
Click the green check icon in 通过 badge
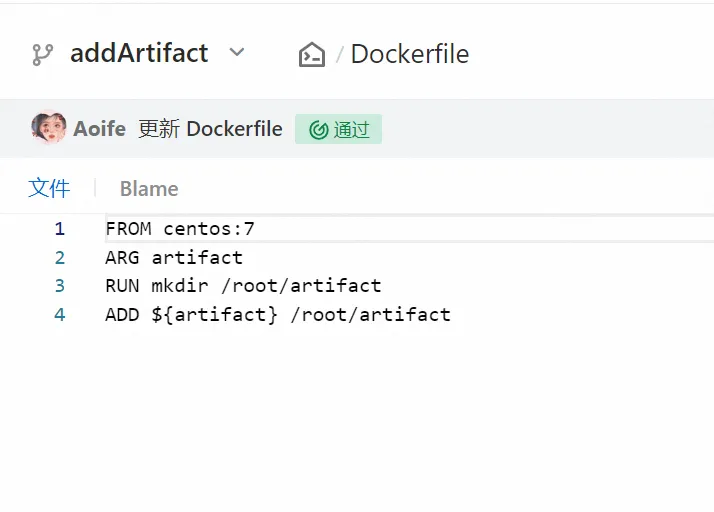click(x=319, y=130)
